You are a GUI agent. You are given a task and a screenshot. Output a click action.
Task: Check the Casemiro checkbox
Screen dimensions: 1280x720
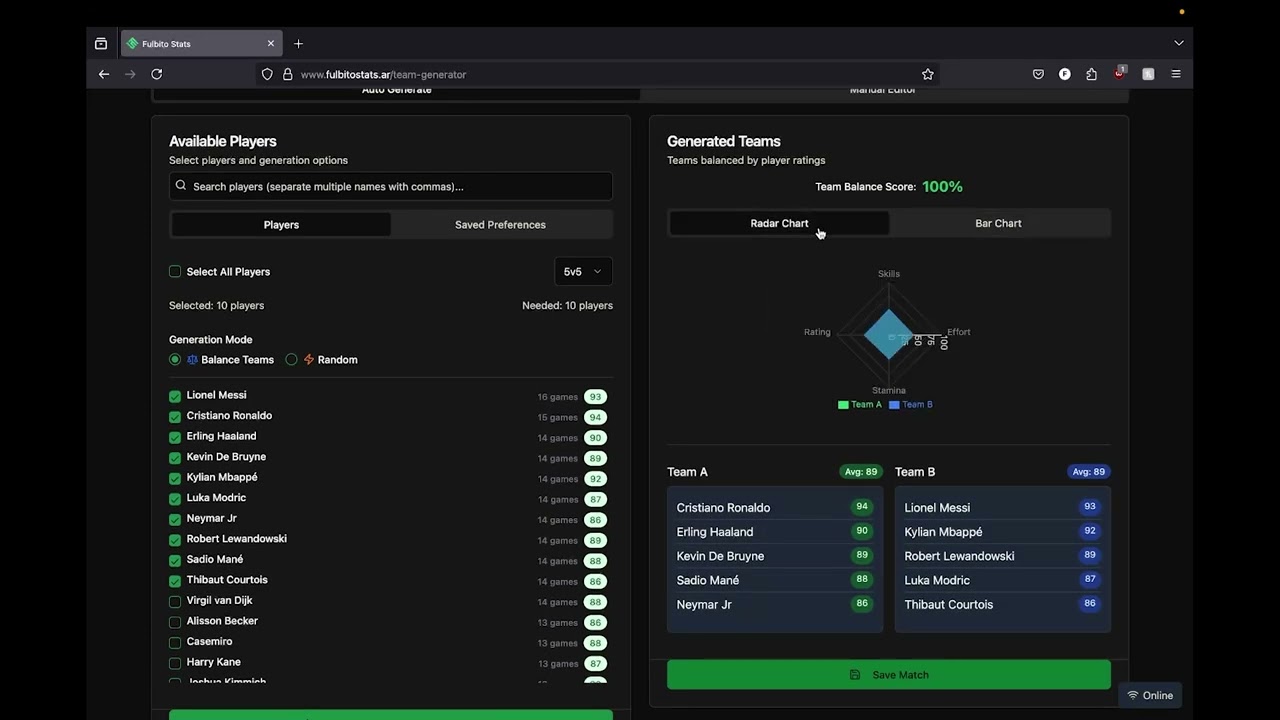pyautogui.click(x=175, y=642)
